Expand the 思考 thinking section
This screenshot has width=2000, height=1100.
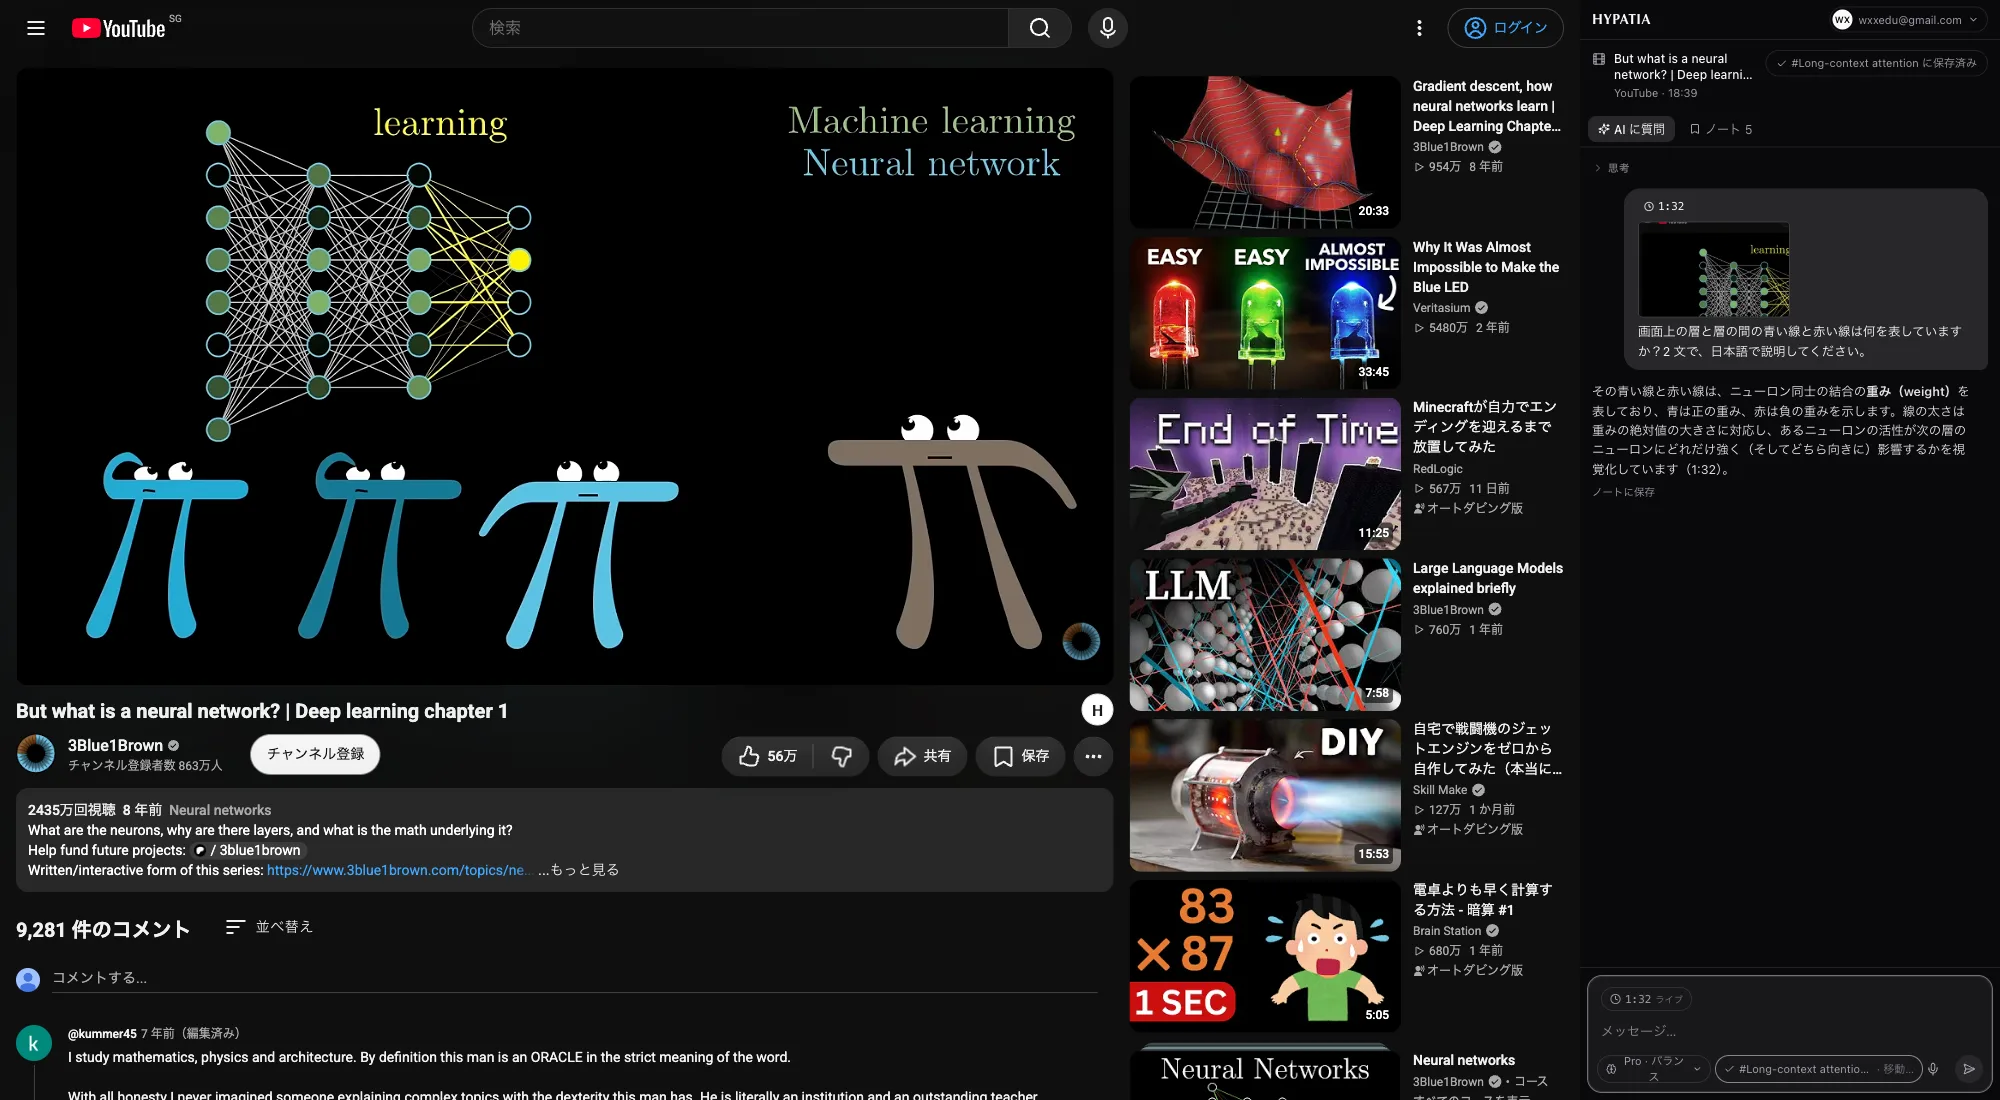coord(1612,168)
